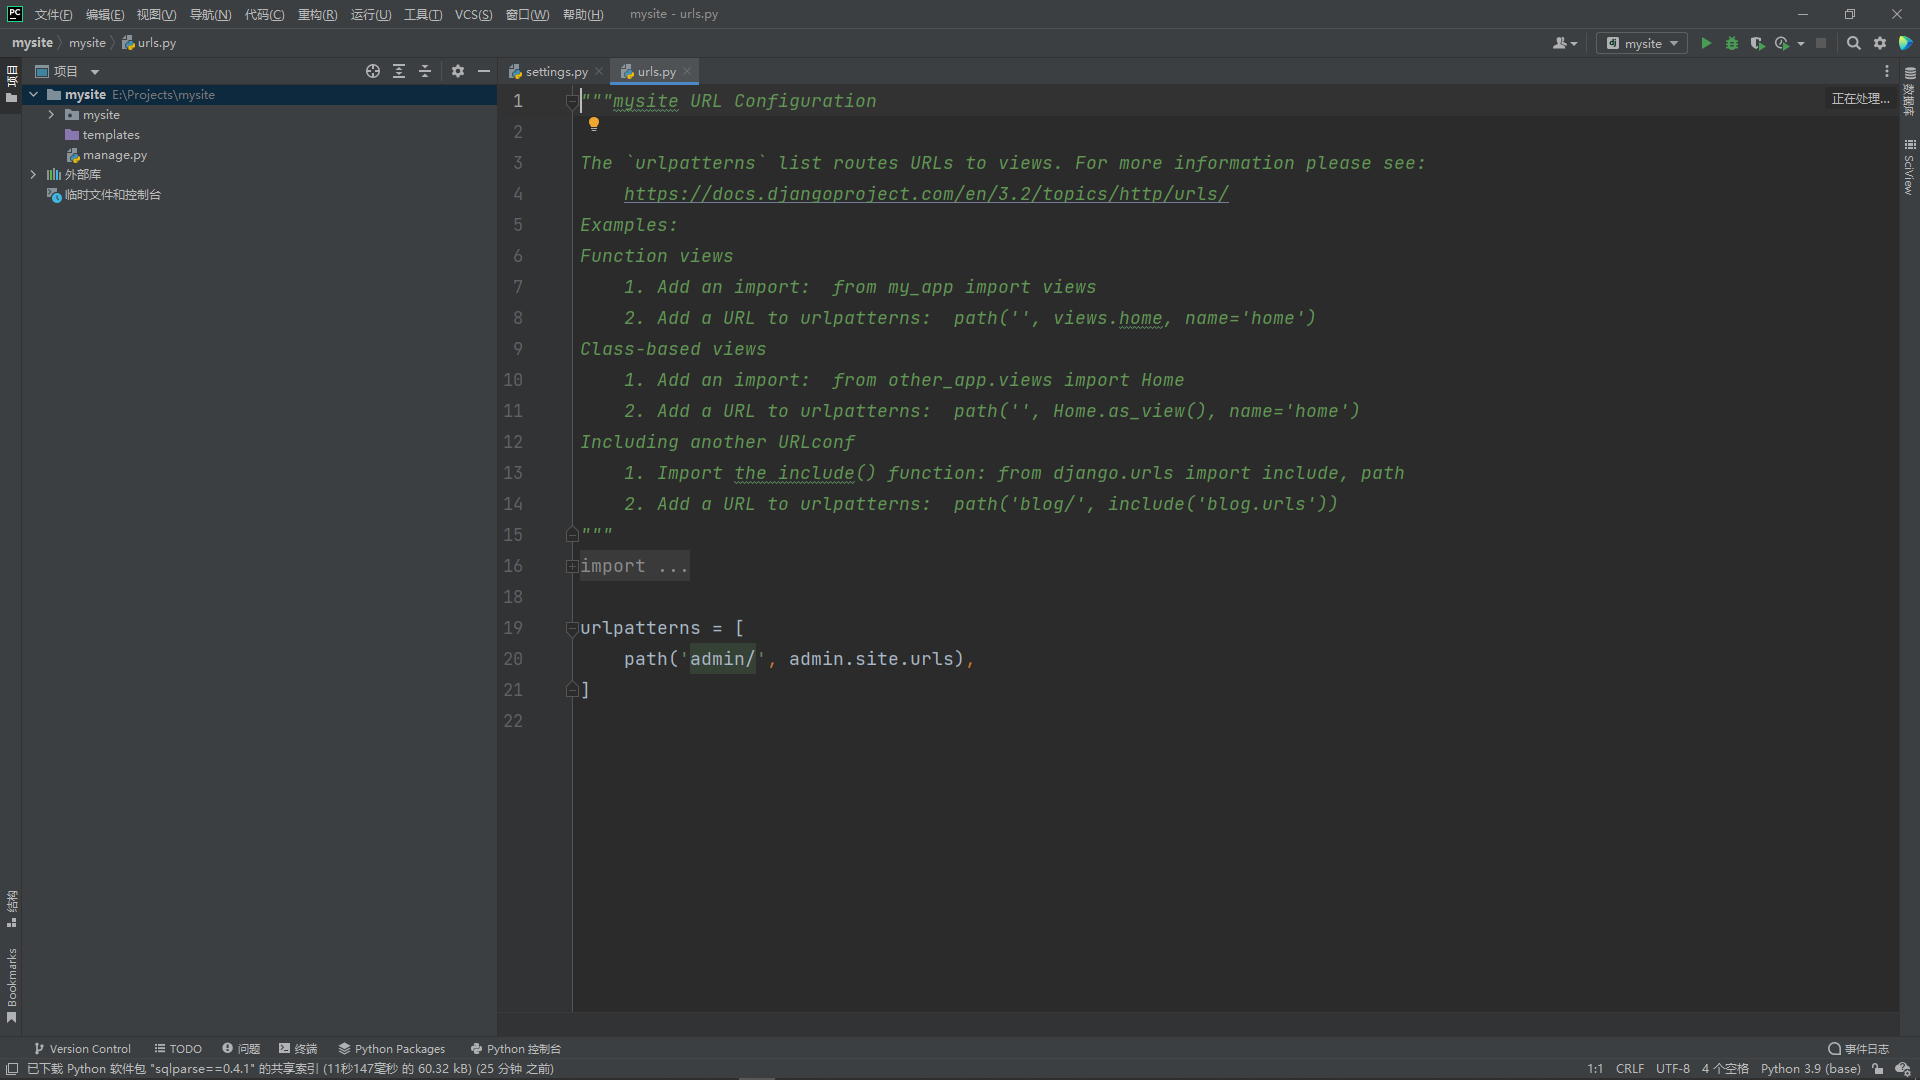Collapse all in project panel
The image size is (1920, 1080).
click(425, 71)
